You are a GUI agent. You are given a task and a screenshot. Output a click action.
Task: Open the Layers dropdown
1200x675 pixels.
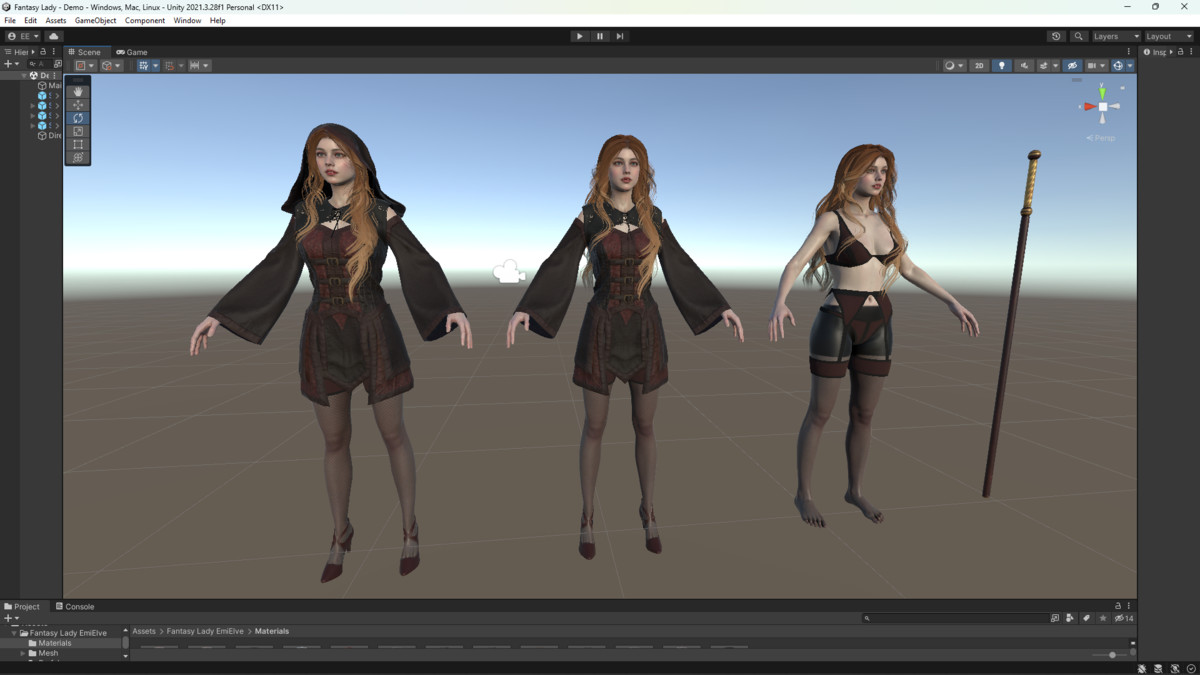(x=1116, y=36)
